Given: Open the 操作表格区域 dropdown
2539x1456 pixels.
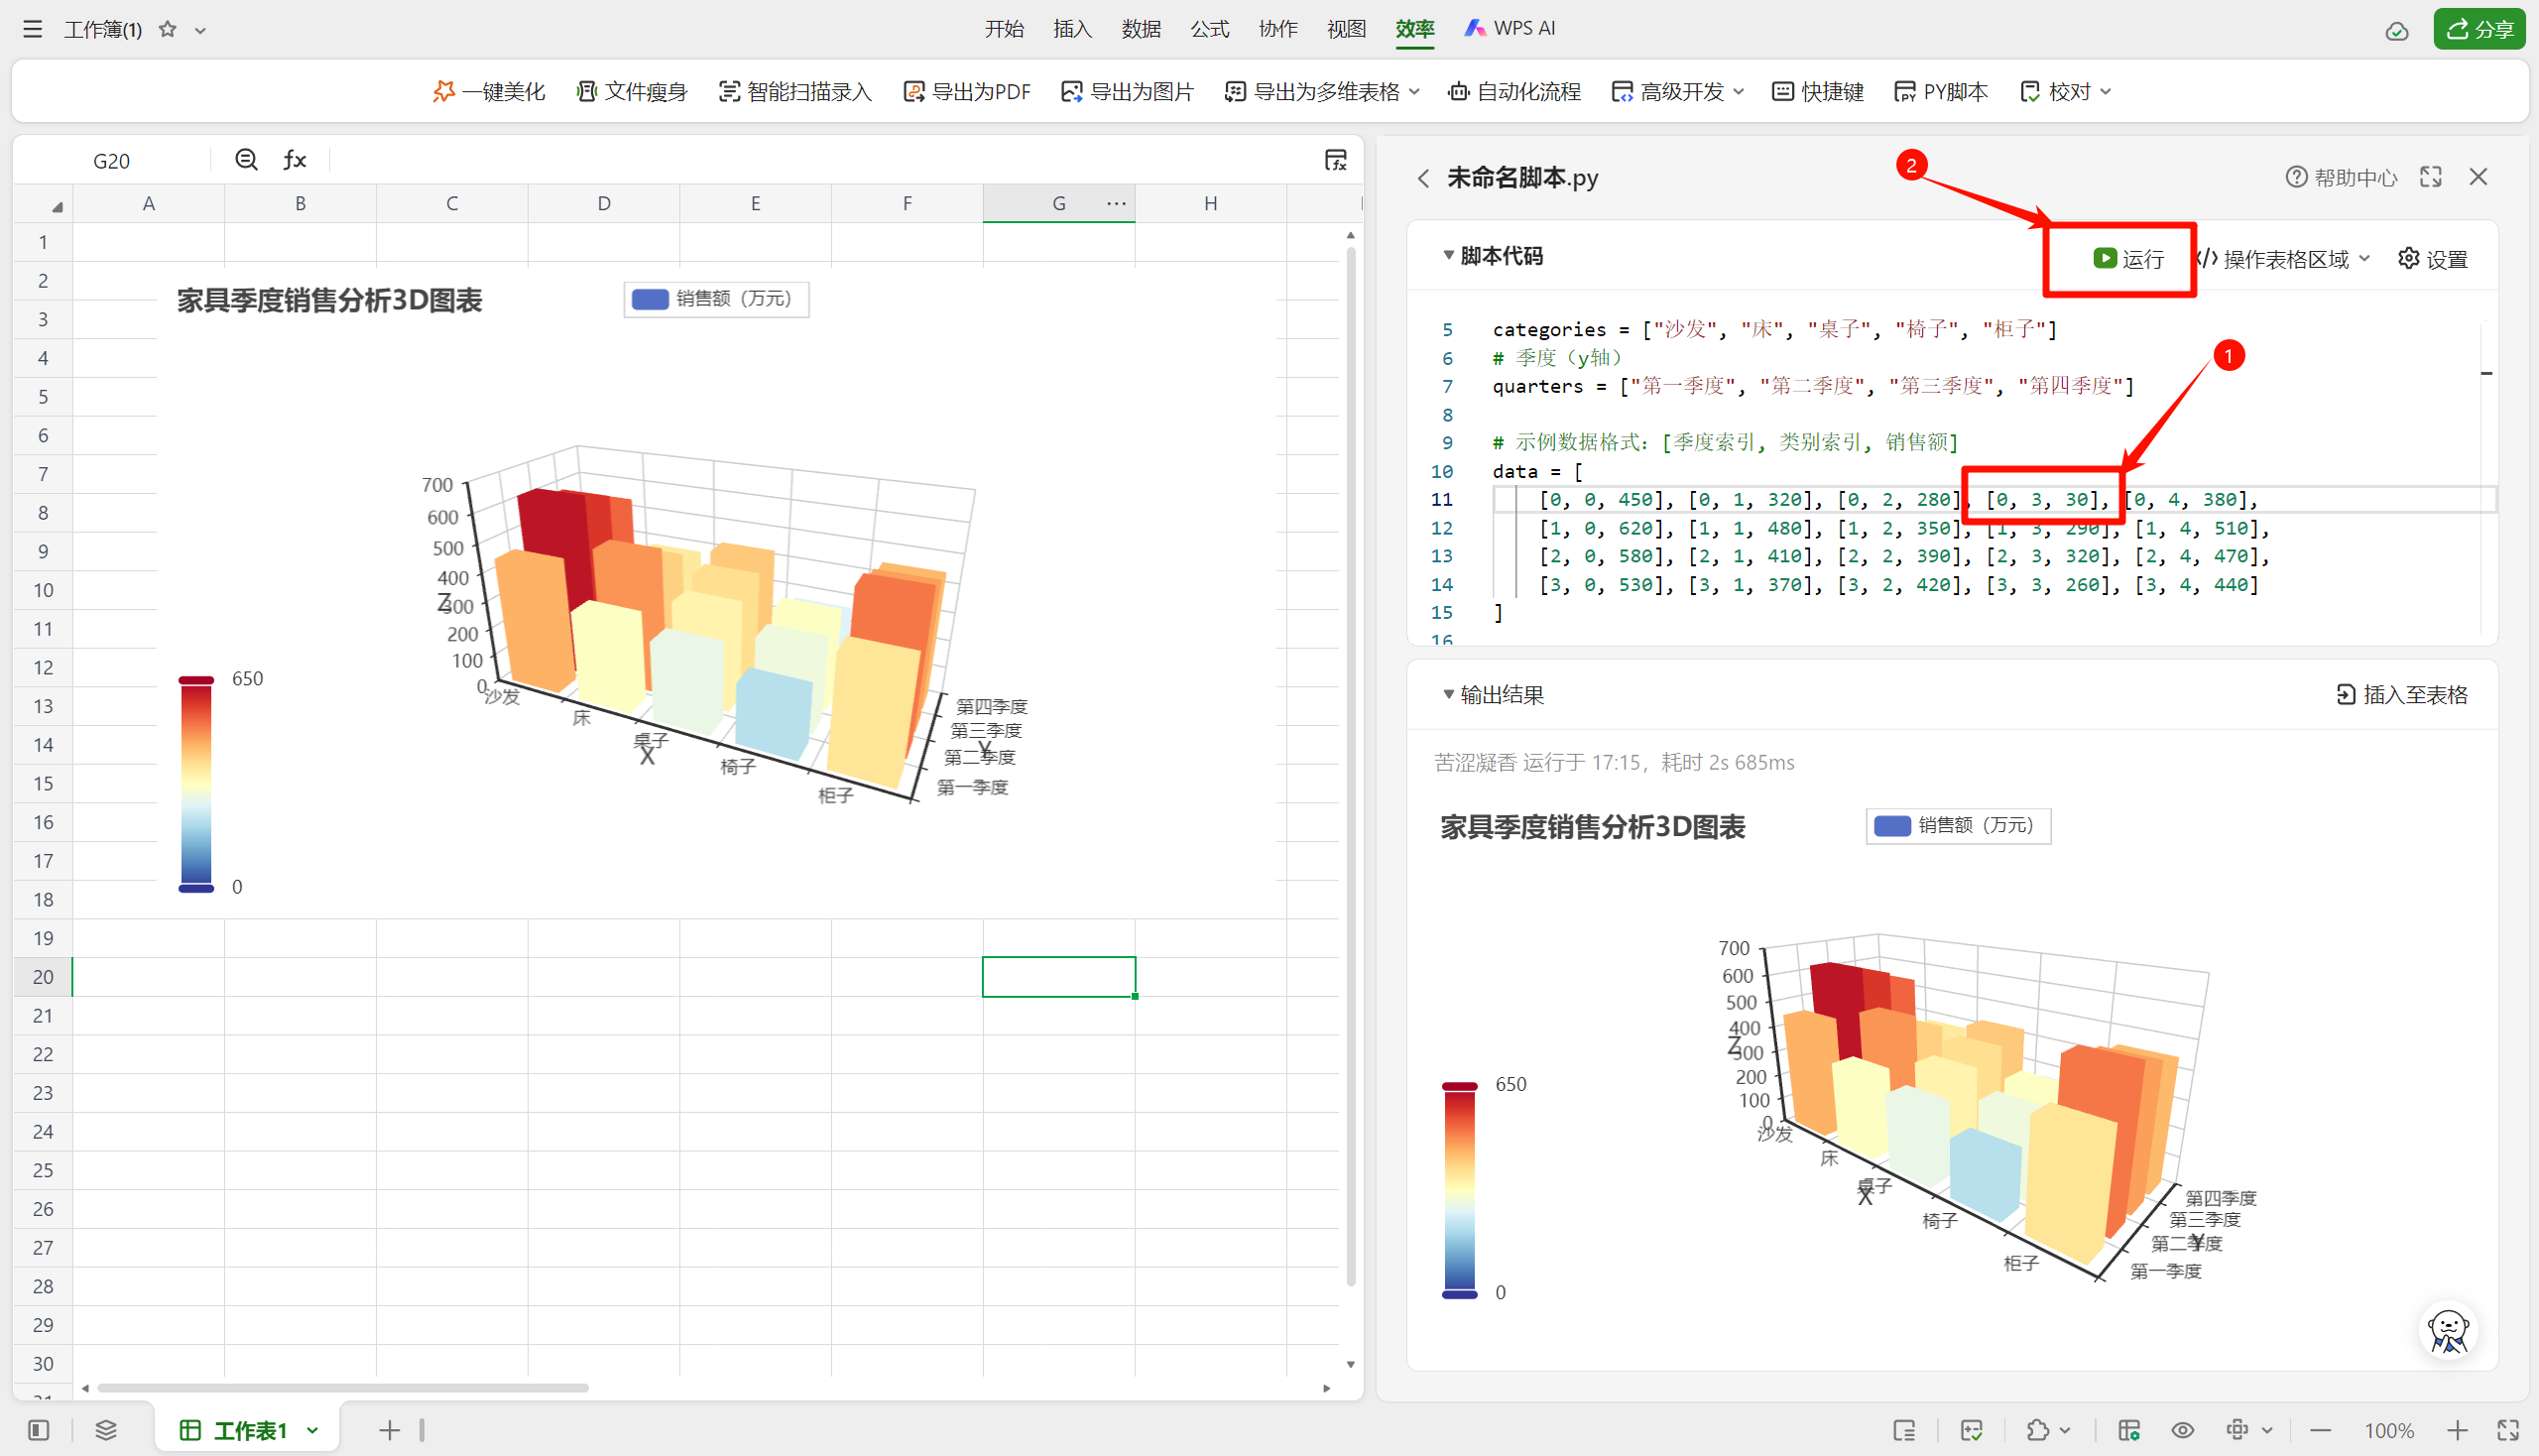Looking at the screenshot, I should tap(2285, 259).
